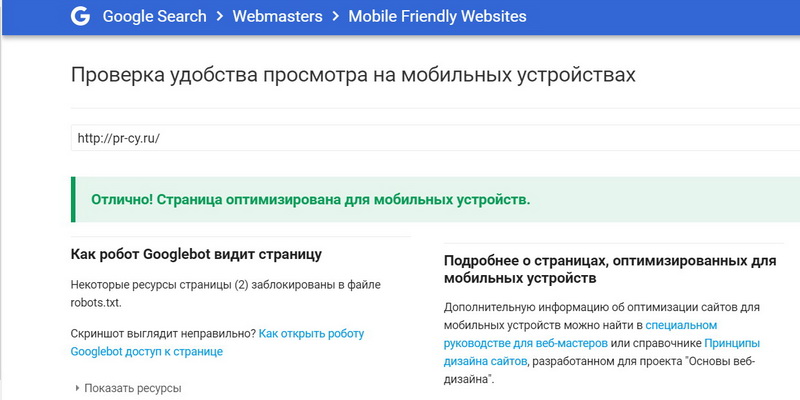Open 'специальном руководстве для веб-мастеров' link
Viewport: 800px width, 400px height.
tap(581, 334)
